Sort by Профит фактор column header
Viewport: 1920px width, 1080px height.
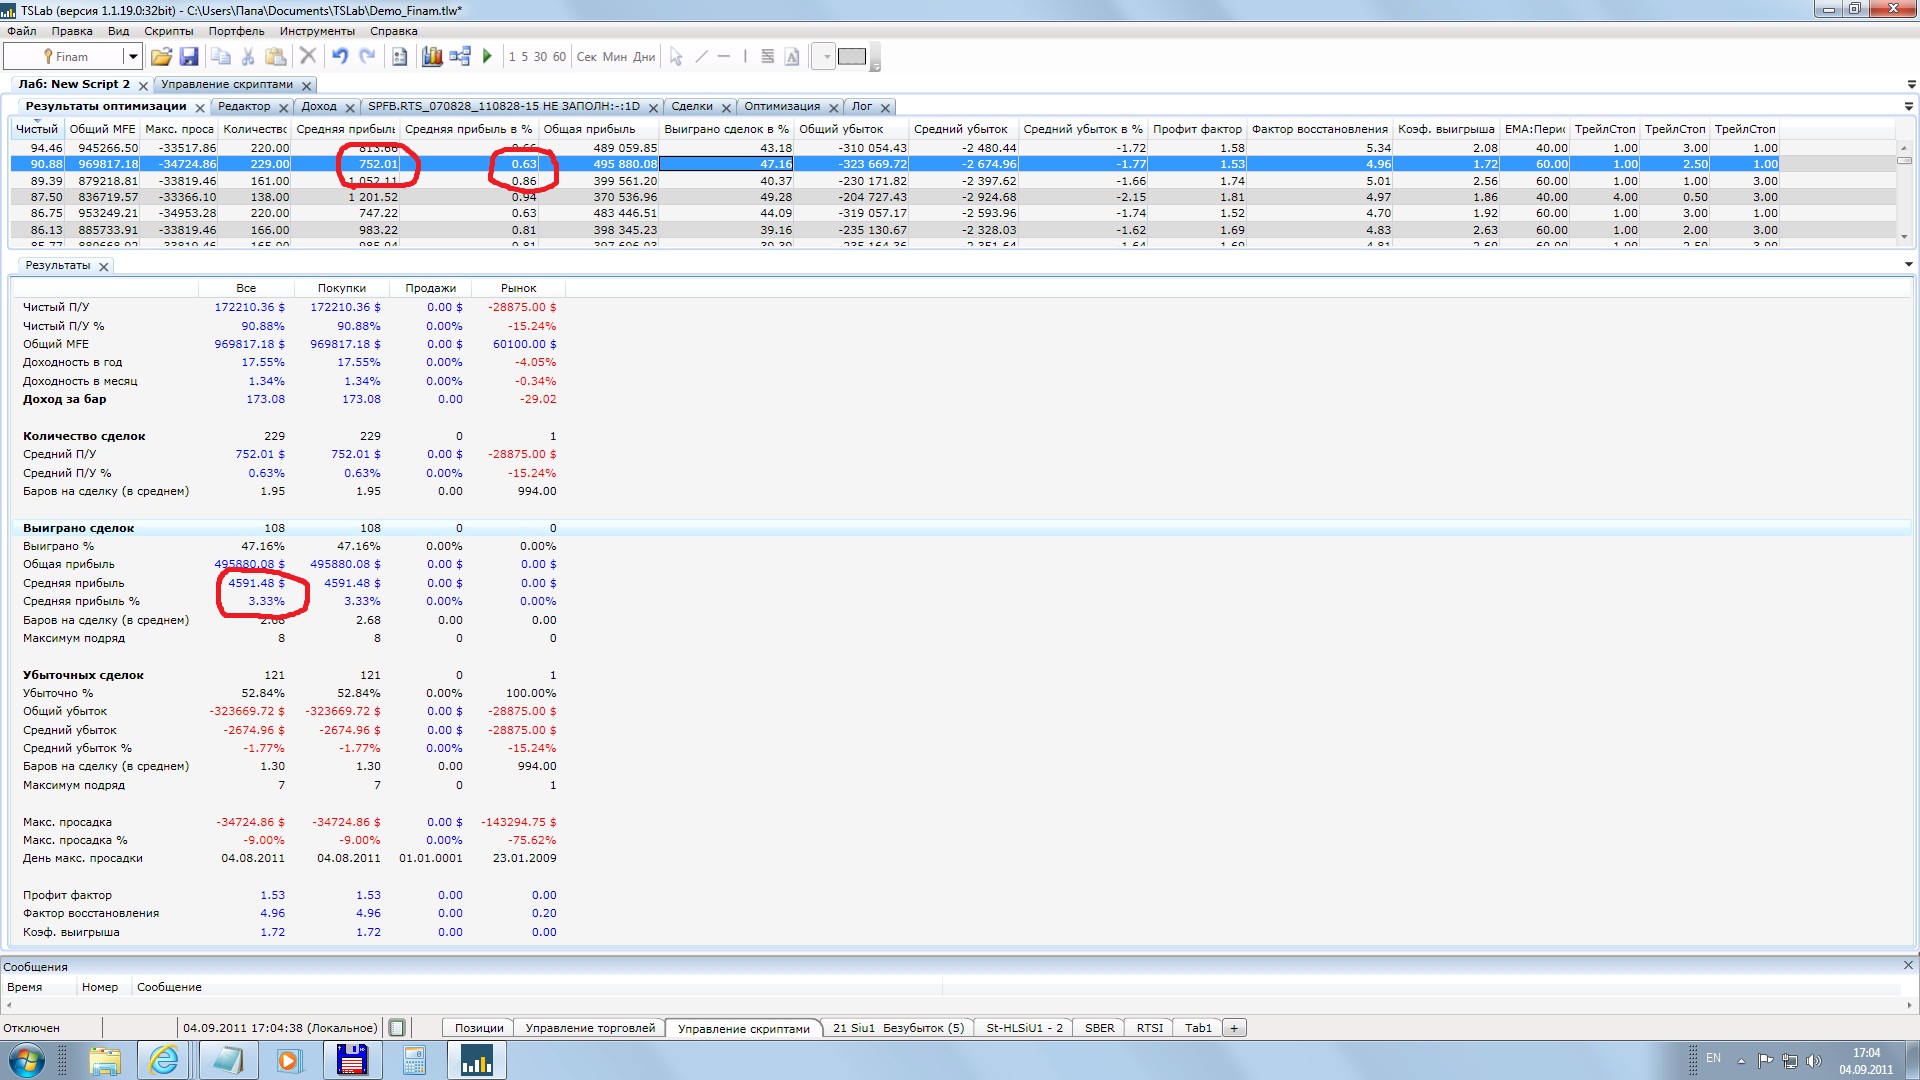coord(1196,129)
